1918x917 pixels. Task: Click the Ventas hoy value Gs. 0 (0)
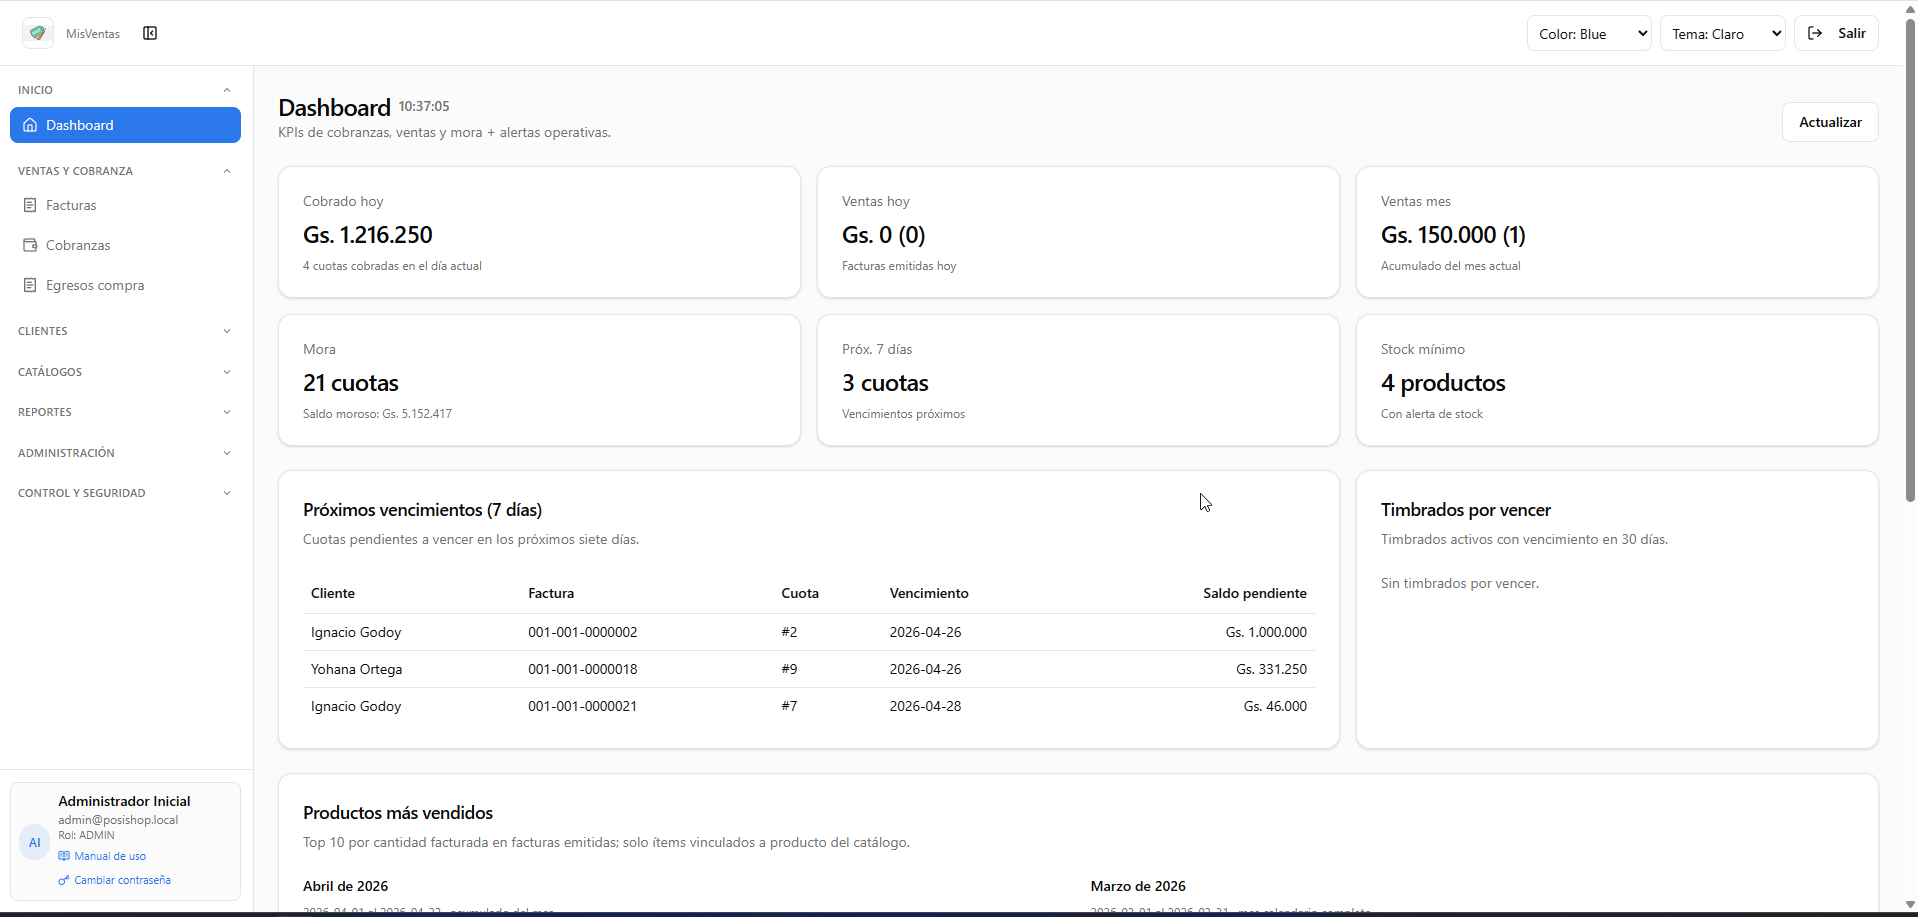(x=883, y=235)
